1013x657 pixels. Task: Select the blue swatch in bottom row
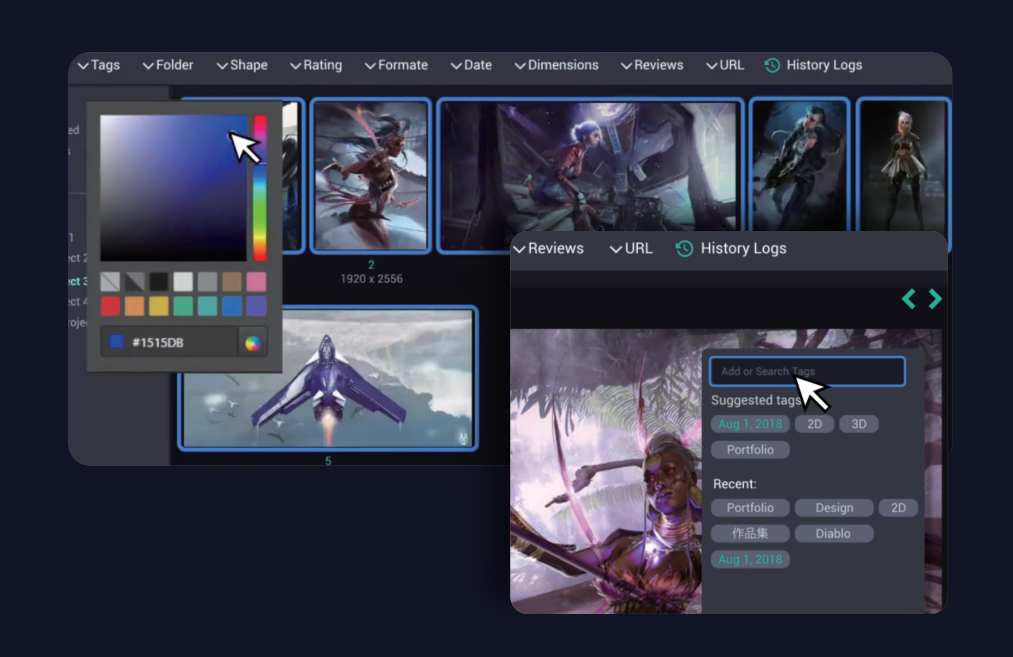[232, 306]
